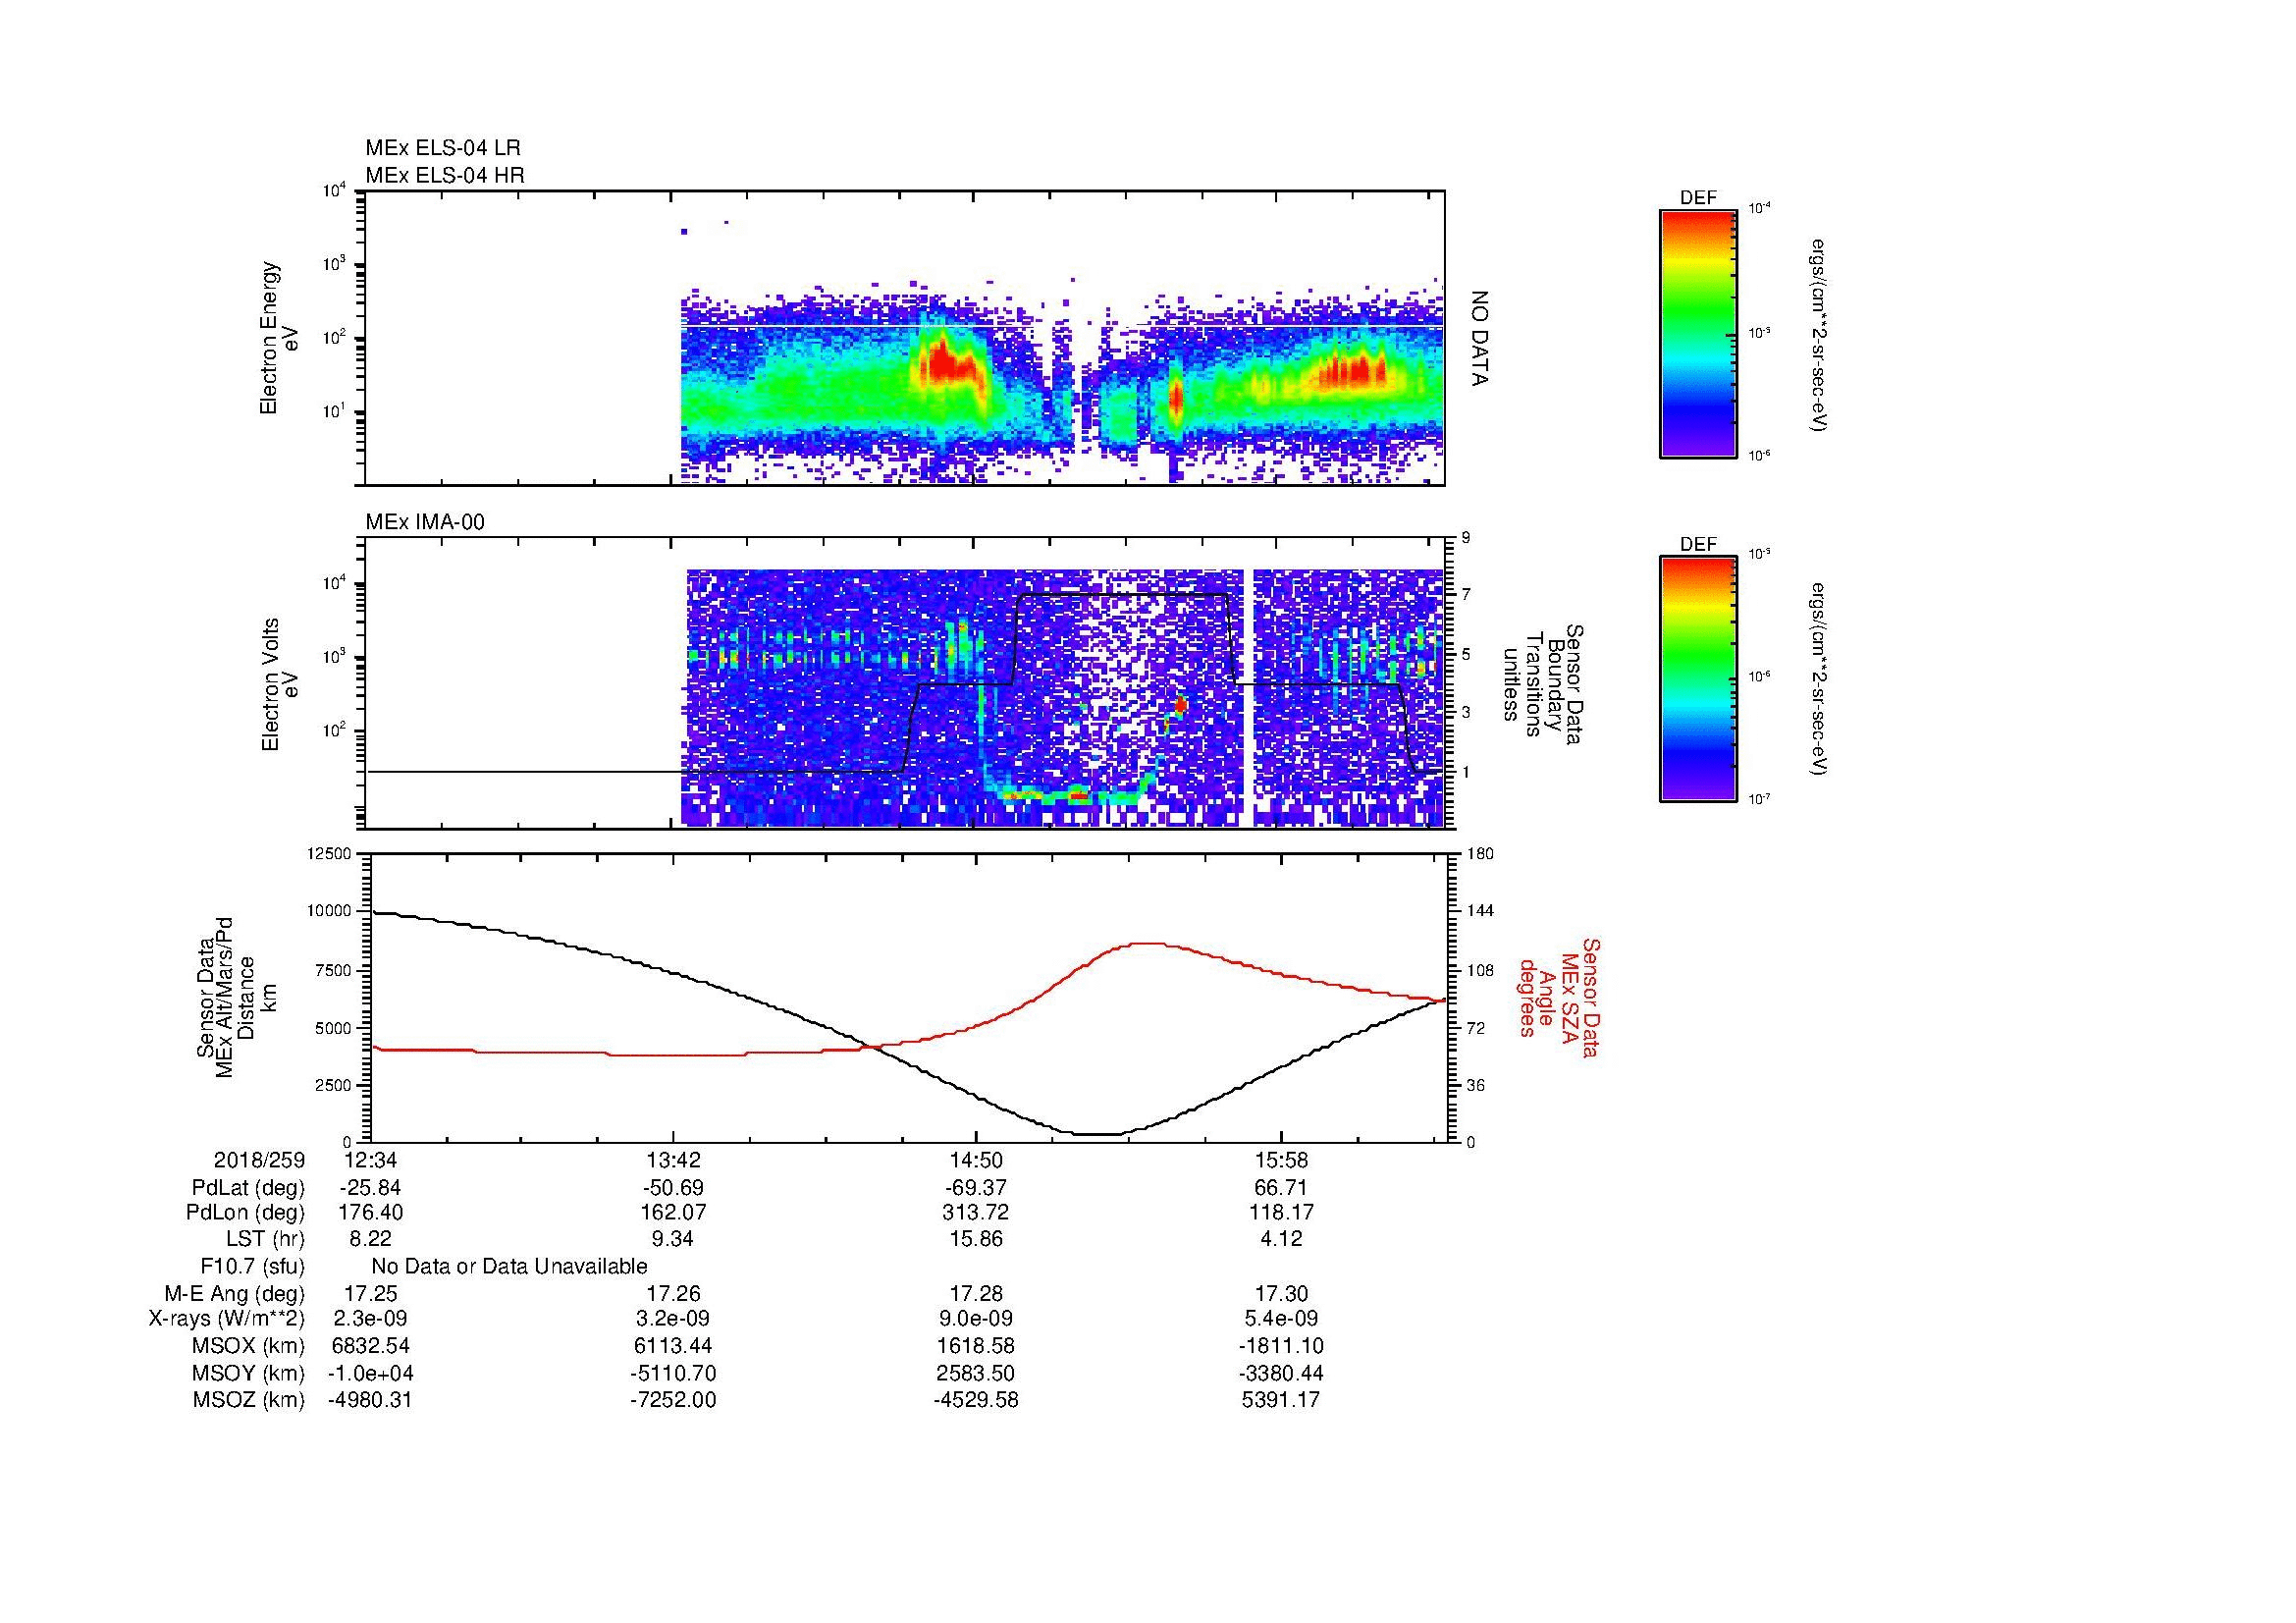Screen dimensions: 2296x1623
Task: Click the lower DEF color bar for the IMA panel
Action: point(1698,679)
